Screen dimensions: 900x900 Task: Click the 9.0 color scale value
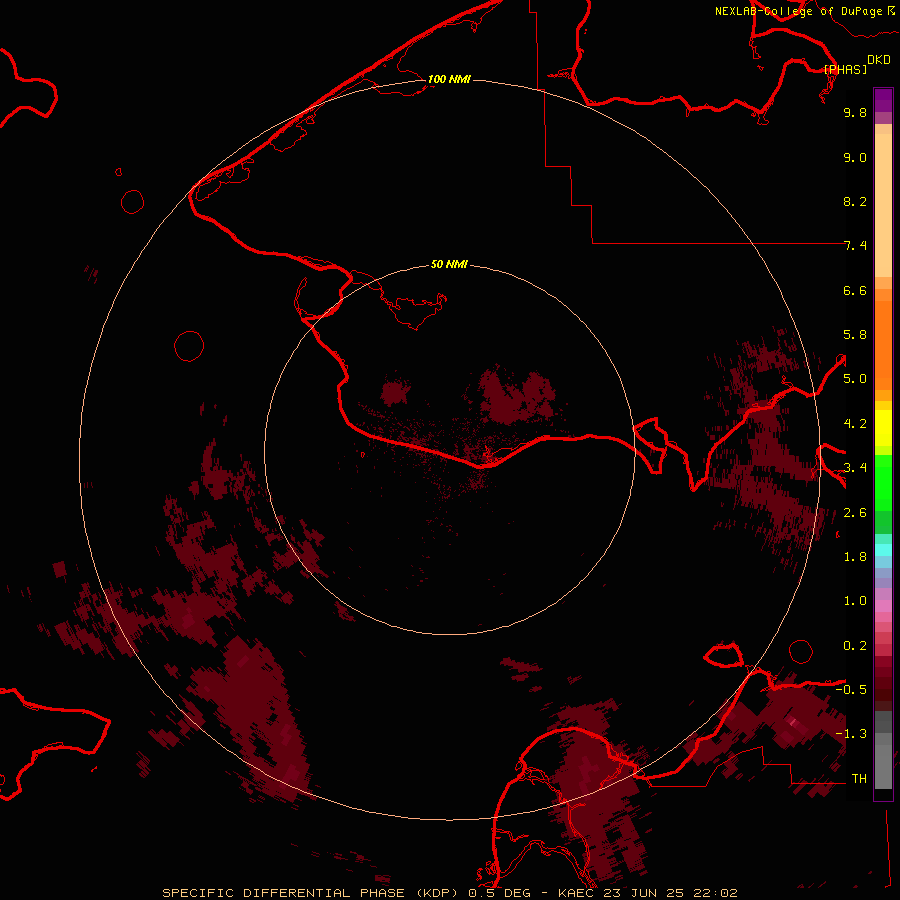(x=855, y=157)
